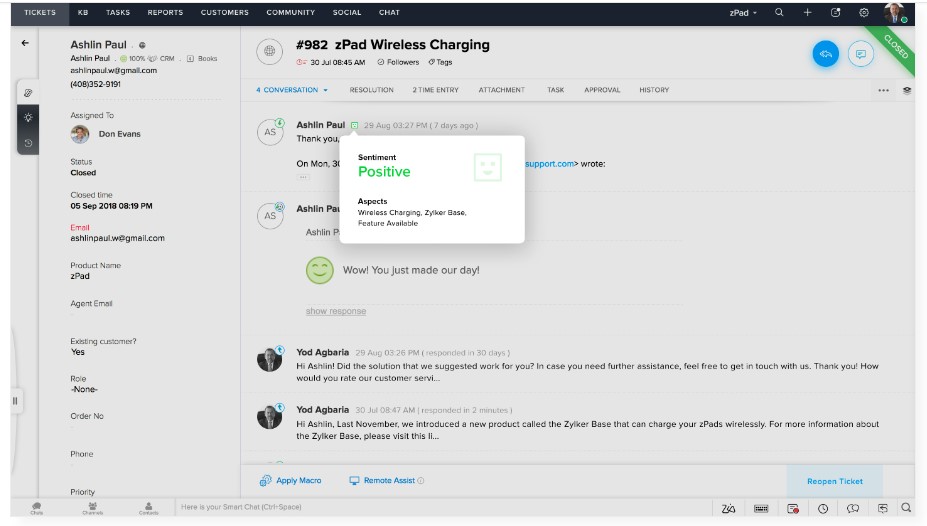The width and height of the screenshot is (927, 526).
Task: Open the search icon in top bar
Action: click(x=779, y=12)
